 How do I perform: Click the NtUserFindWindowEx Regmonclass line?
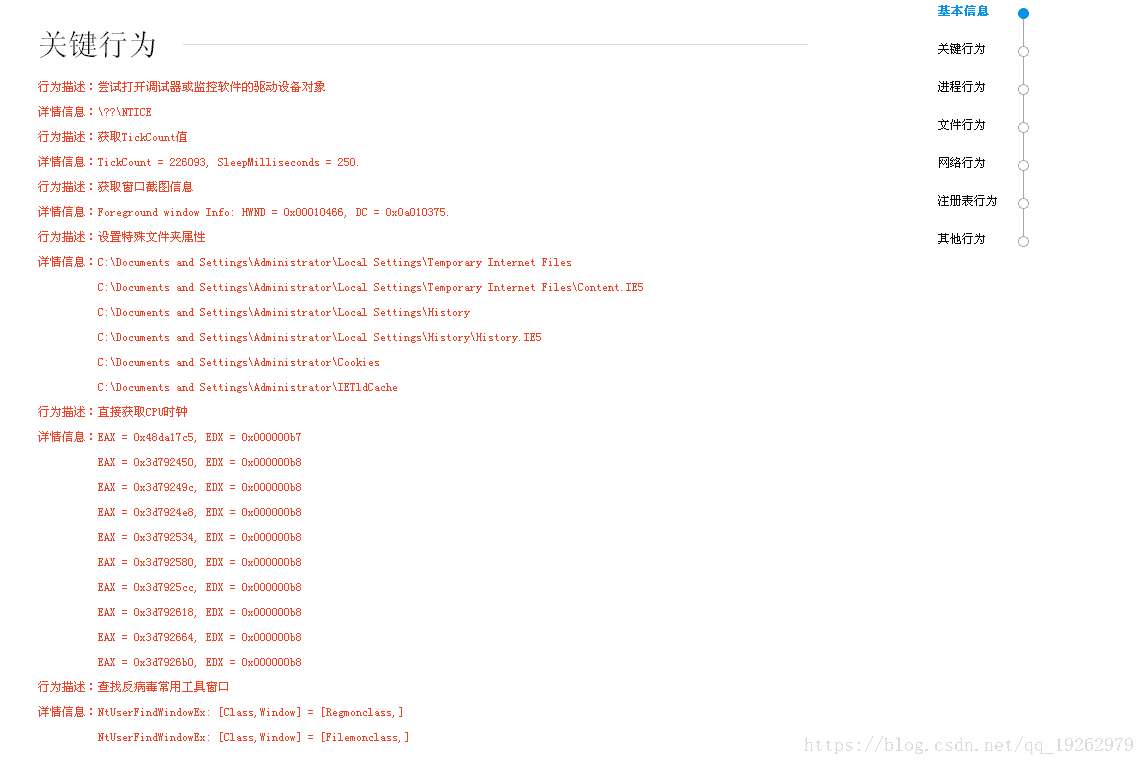[x=250, y=712]
